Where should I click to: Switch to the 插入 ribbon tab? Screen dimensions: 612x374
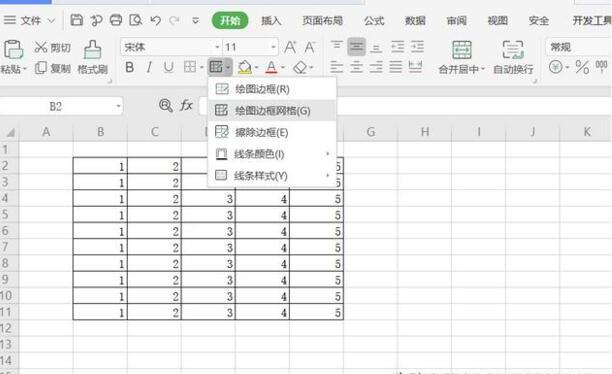click(271, 20)
